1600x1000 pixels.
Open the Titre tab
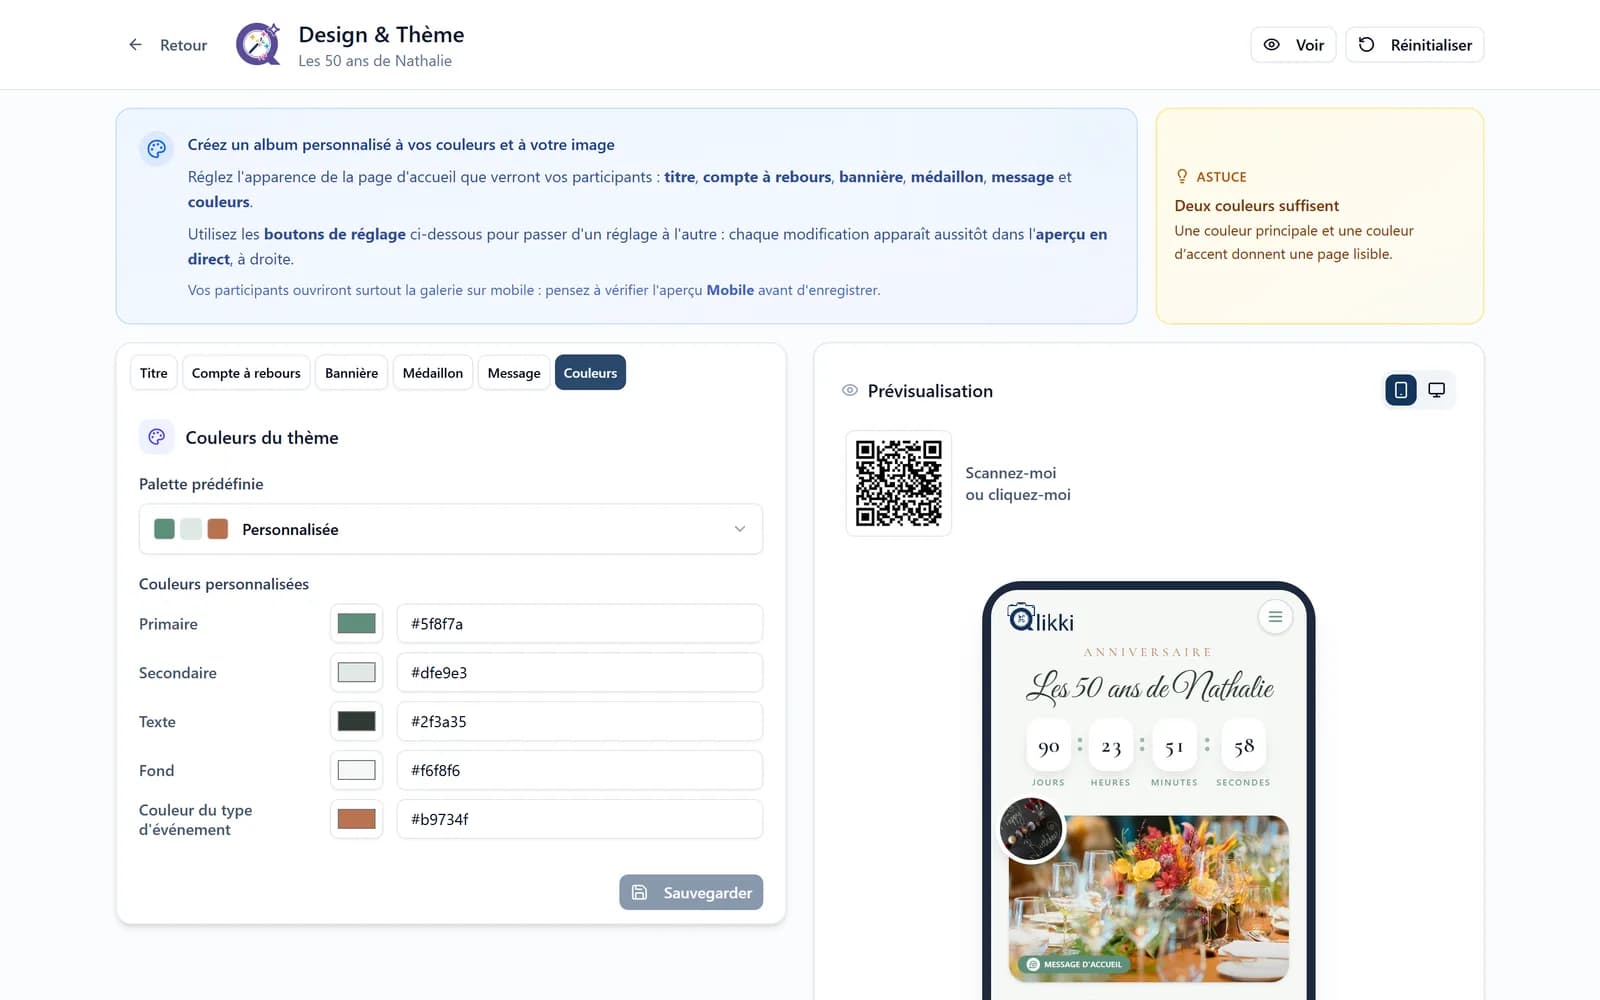point(154,373)
